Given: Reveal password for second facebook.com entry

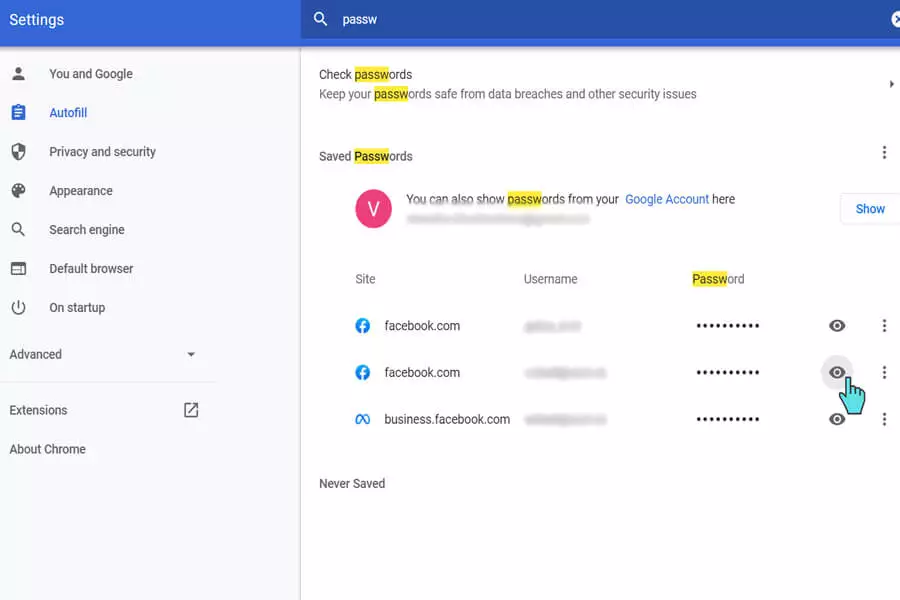Looking at the screenshot, I should (x=837, y=372).
